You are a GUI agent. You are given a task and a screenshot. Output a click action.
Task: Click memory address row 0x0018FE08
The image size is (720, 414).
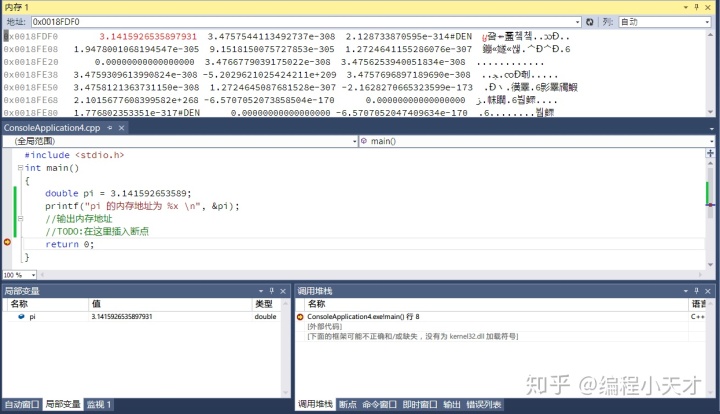point(31,49)
